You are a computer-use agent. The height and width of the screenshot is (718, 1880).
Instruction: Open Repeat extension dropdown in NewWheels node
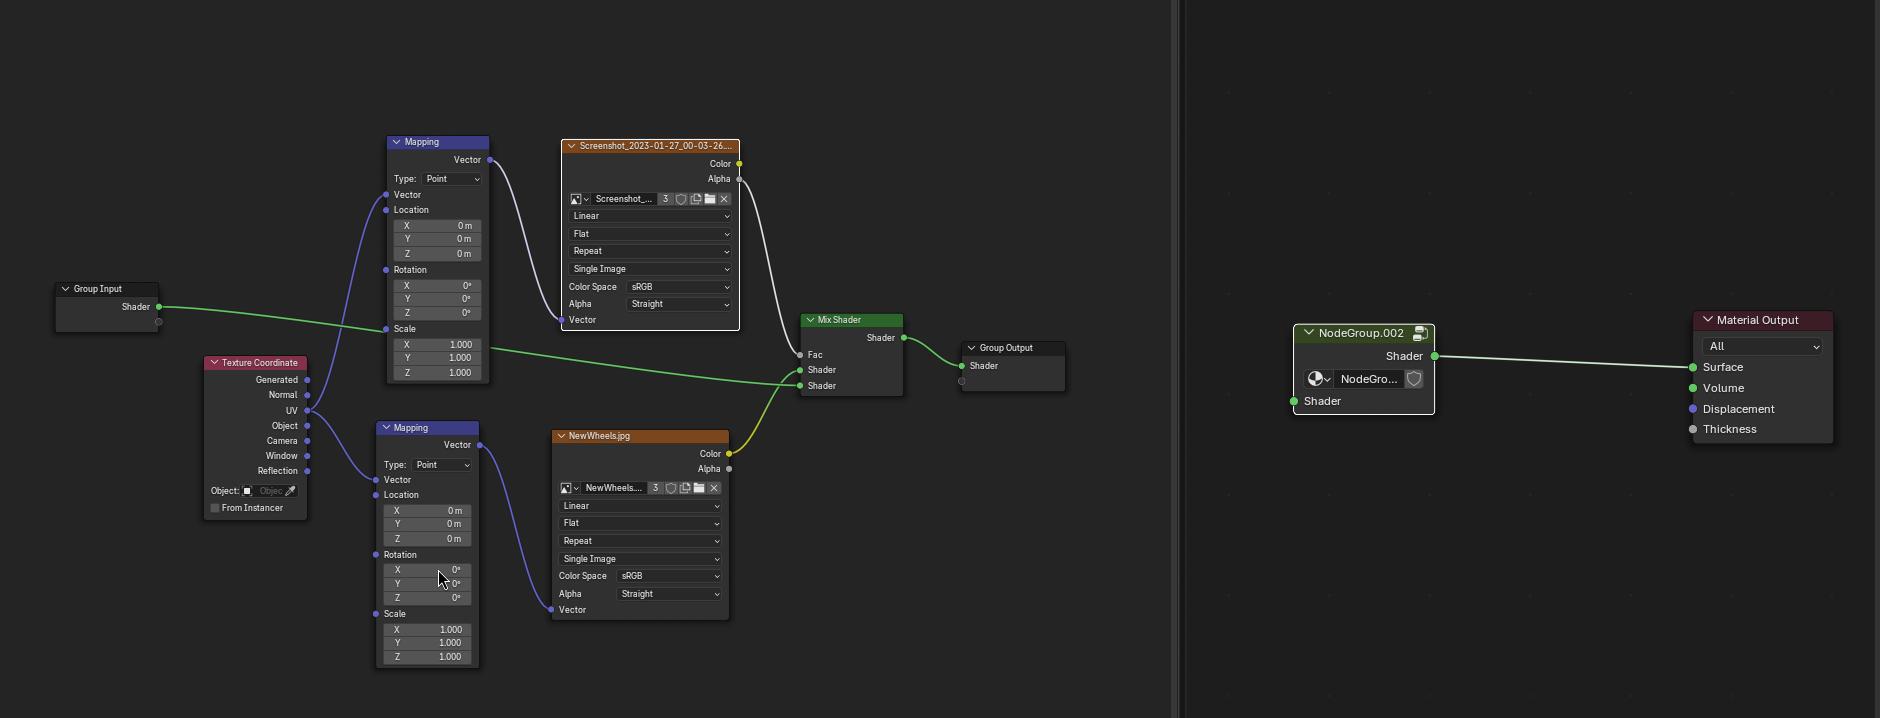640,541
